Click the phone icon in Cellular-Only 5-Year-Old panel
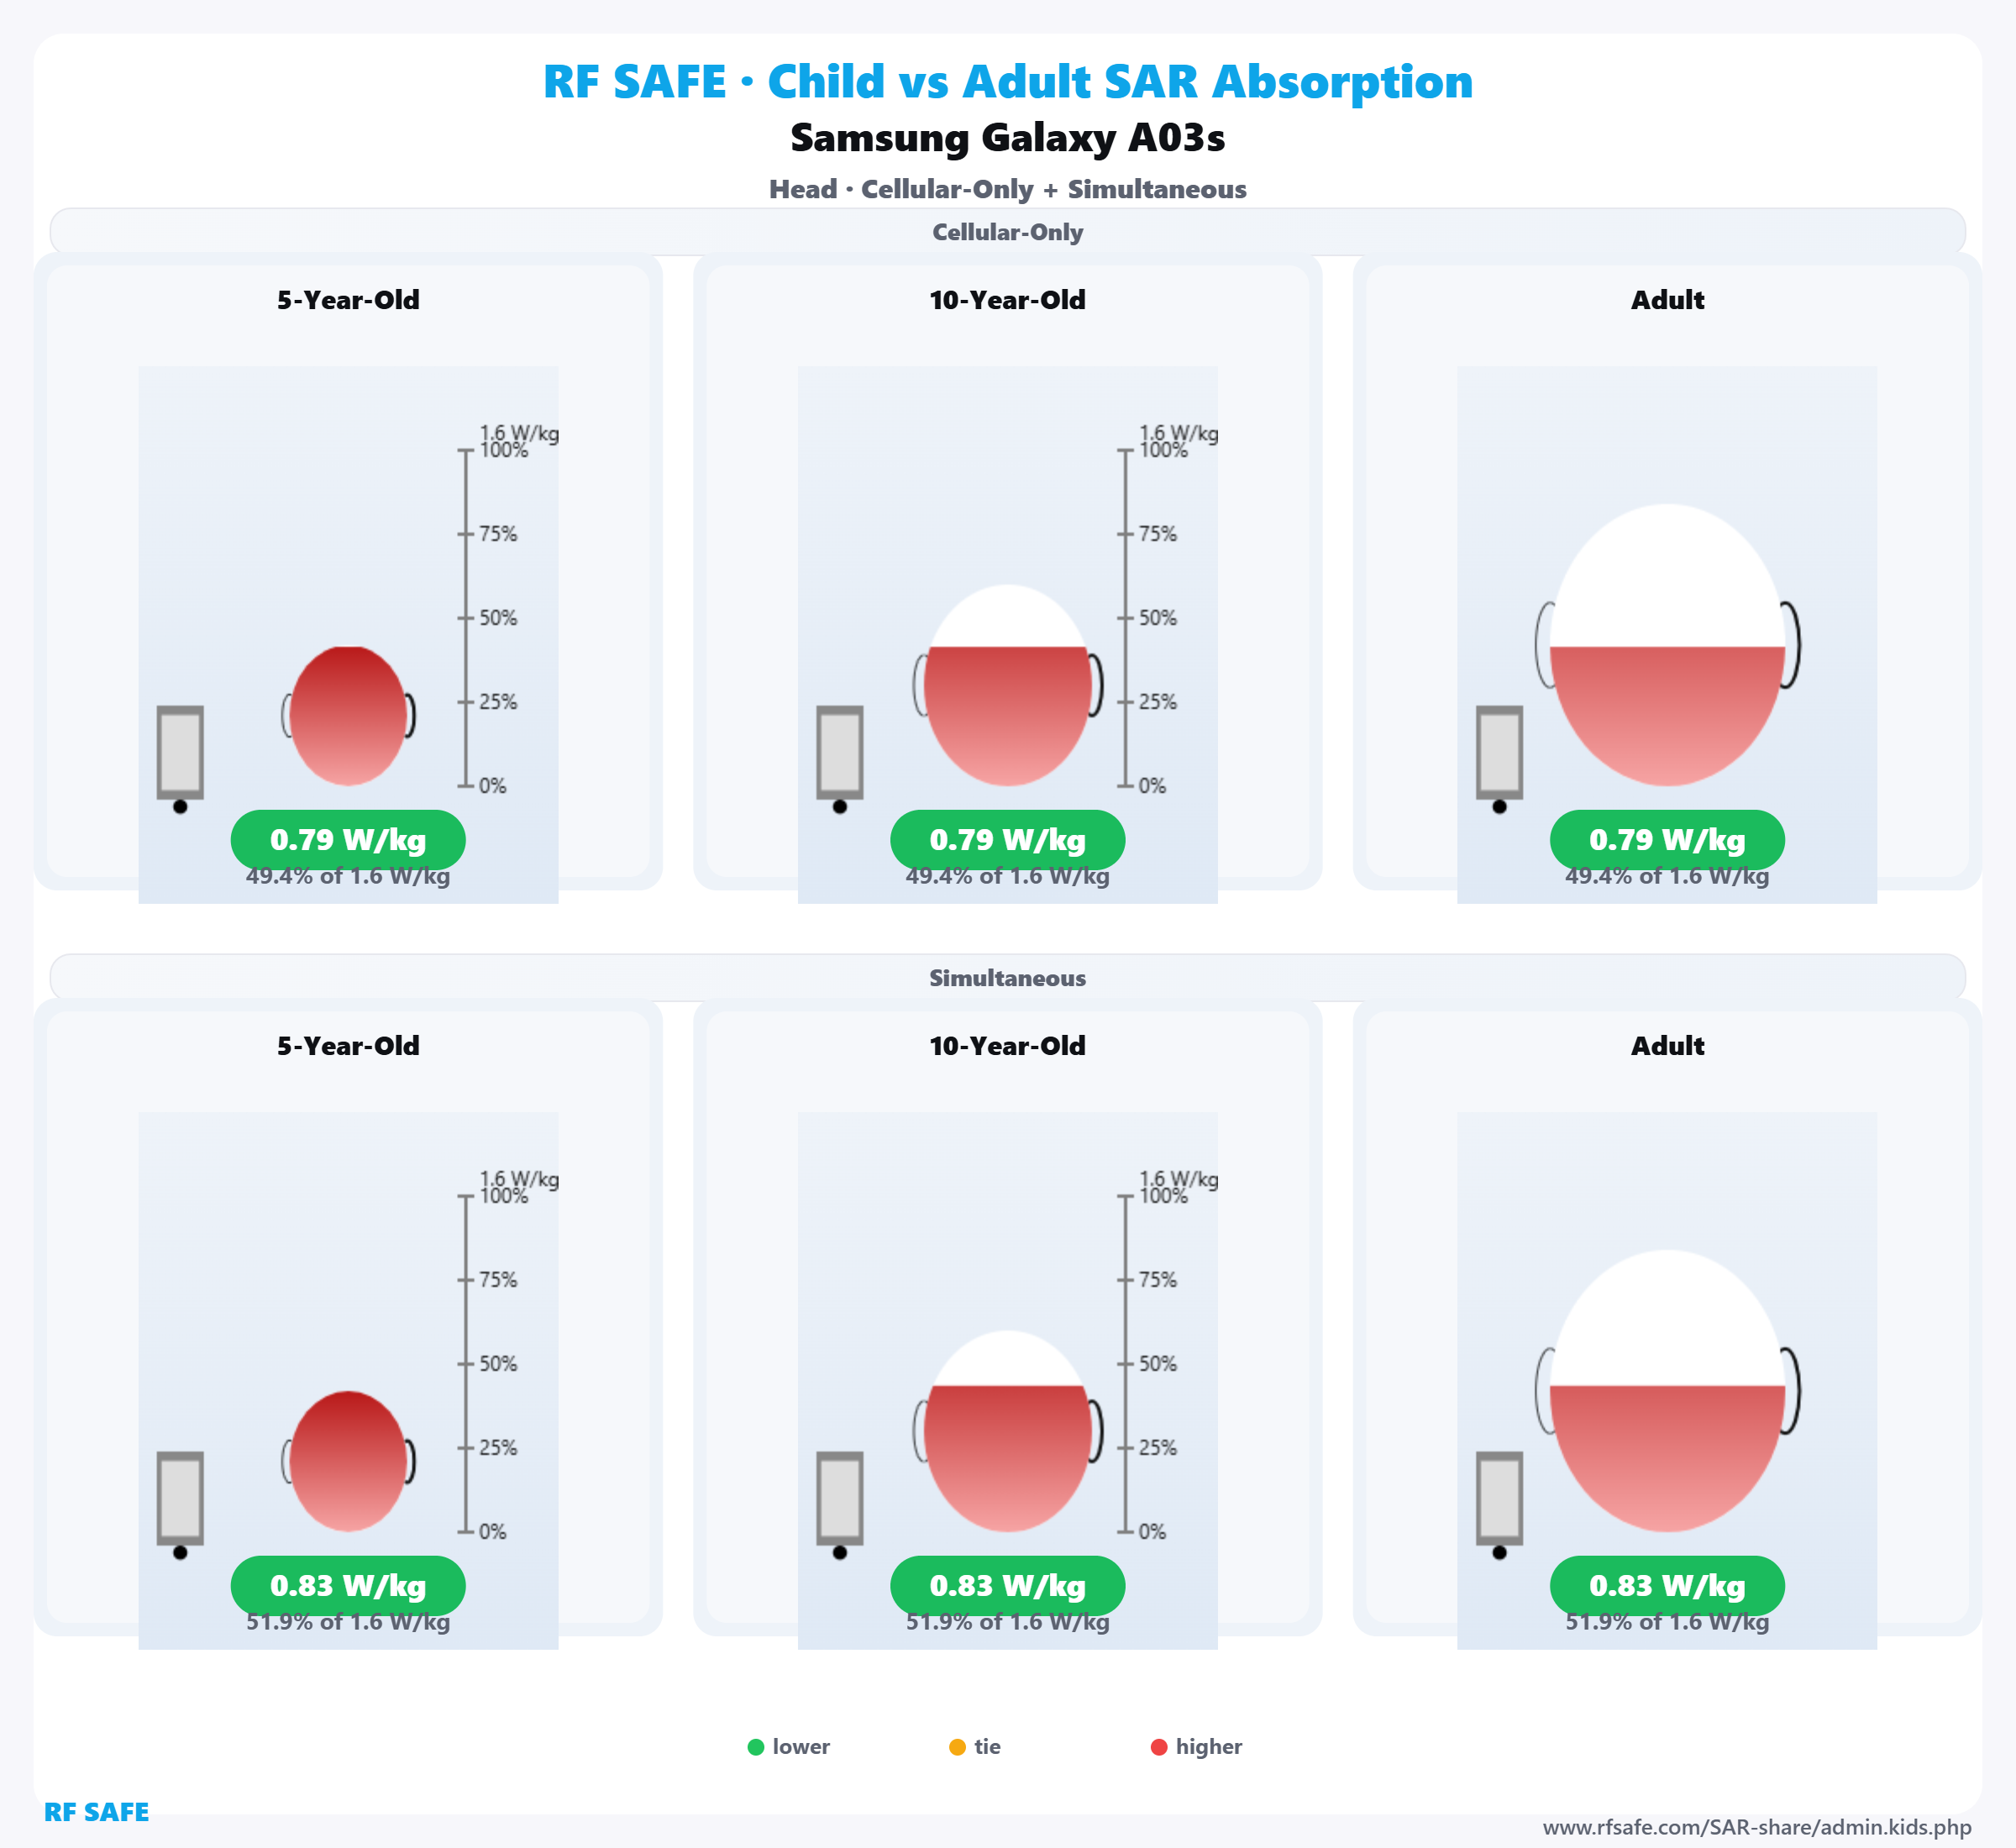The height and width of the screenshot is (1848, 2016). pyautogui.click(x=180, y=752)
